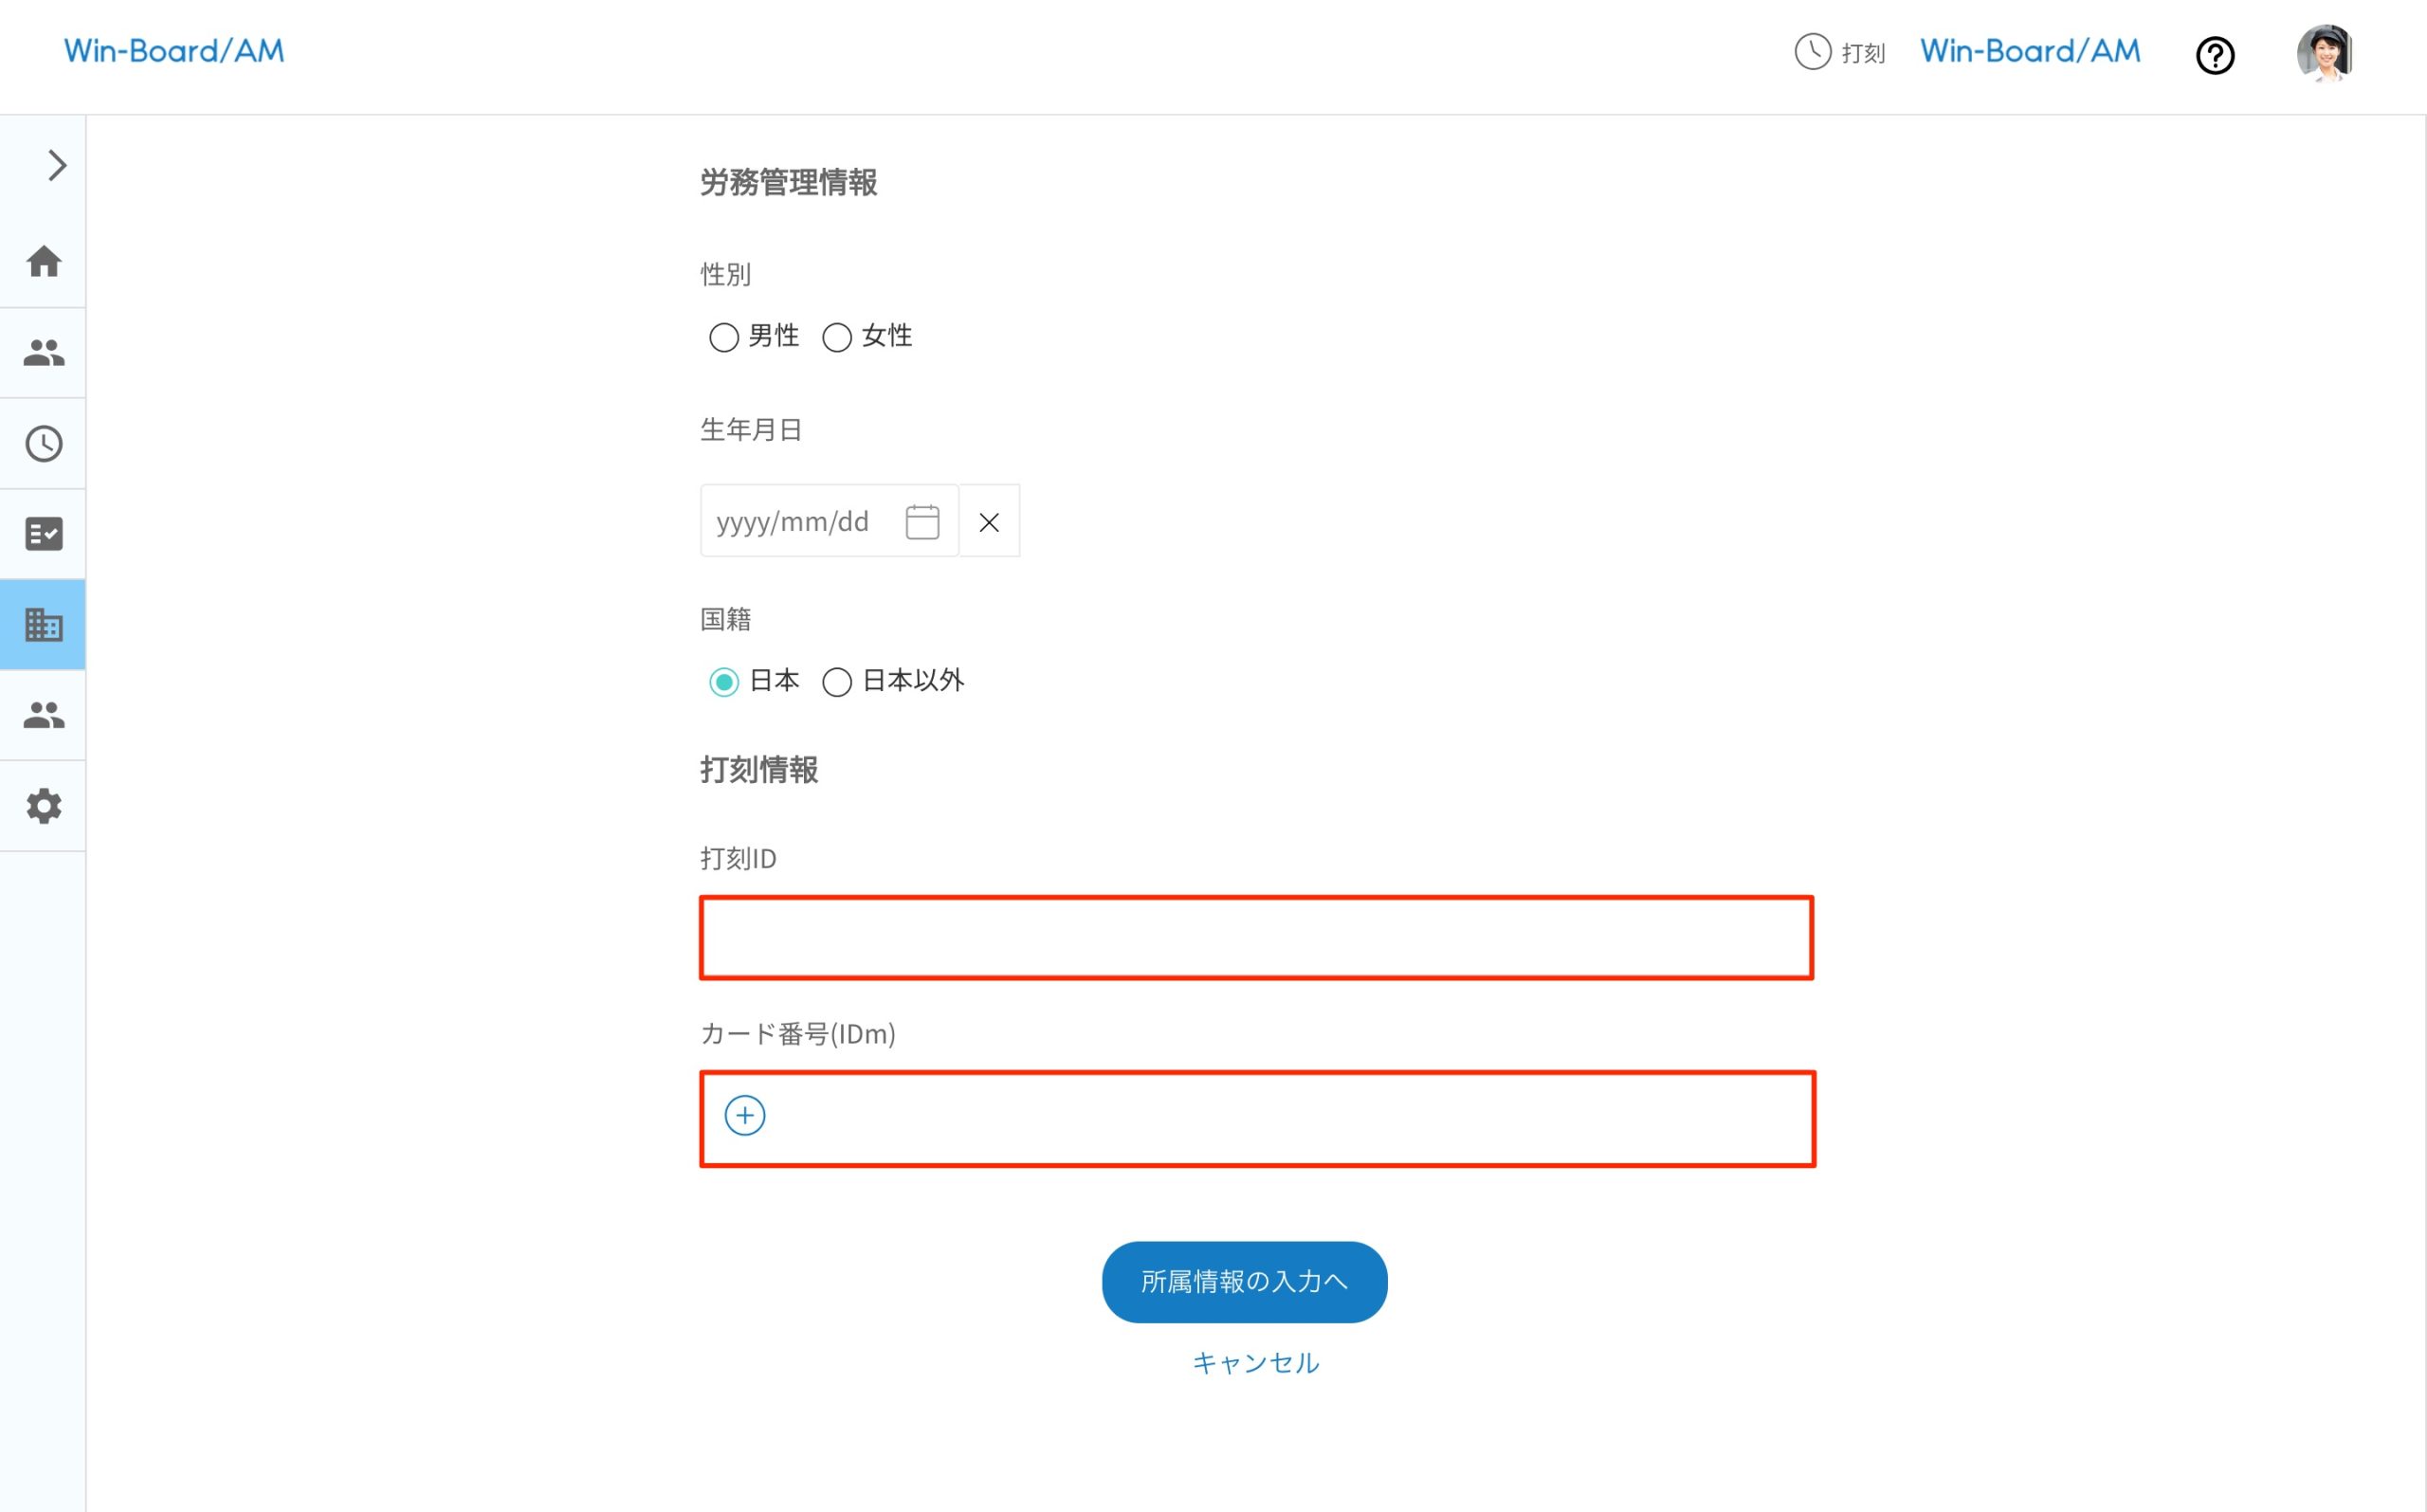Viewport: 2427px width, 1512px height.
Task: Open the calendar picker for 生年月日
Action: (921, 522)
